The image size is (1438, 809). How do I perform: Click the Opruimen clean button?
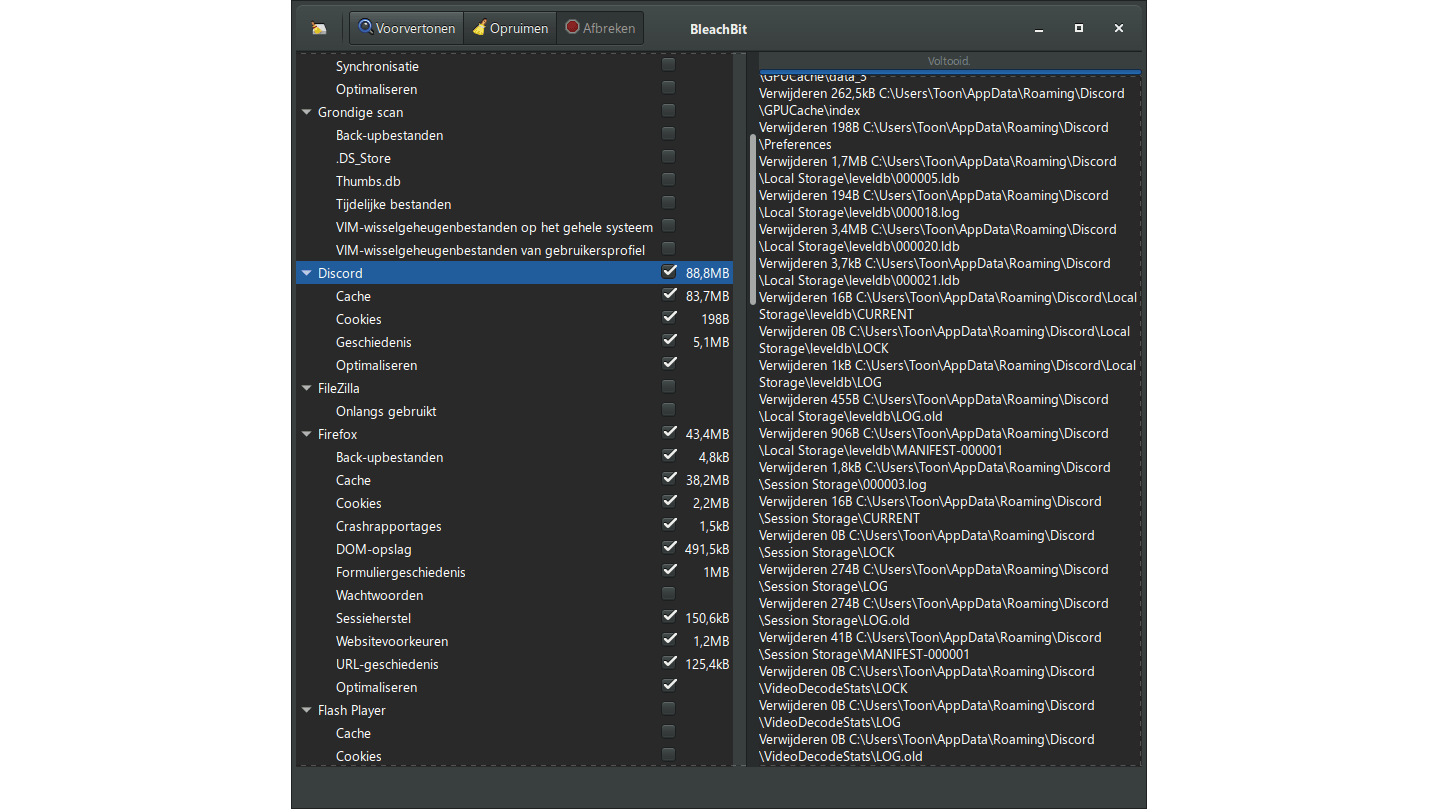click(x=510, y=28)
